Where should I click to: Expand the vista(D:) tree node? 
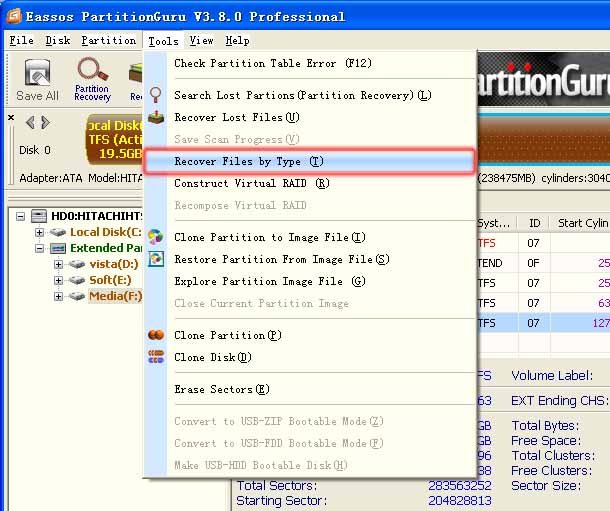58,264
